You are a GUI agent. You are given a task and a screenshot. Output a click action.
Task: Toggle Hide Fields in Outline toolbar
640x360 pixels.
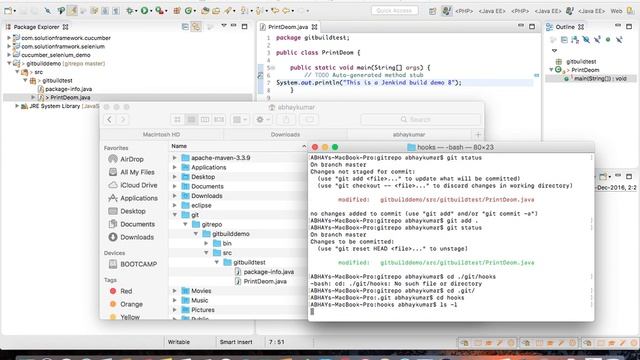tap(586, 40)
